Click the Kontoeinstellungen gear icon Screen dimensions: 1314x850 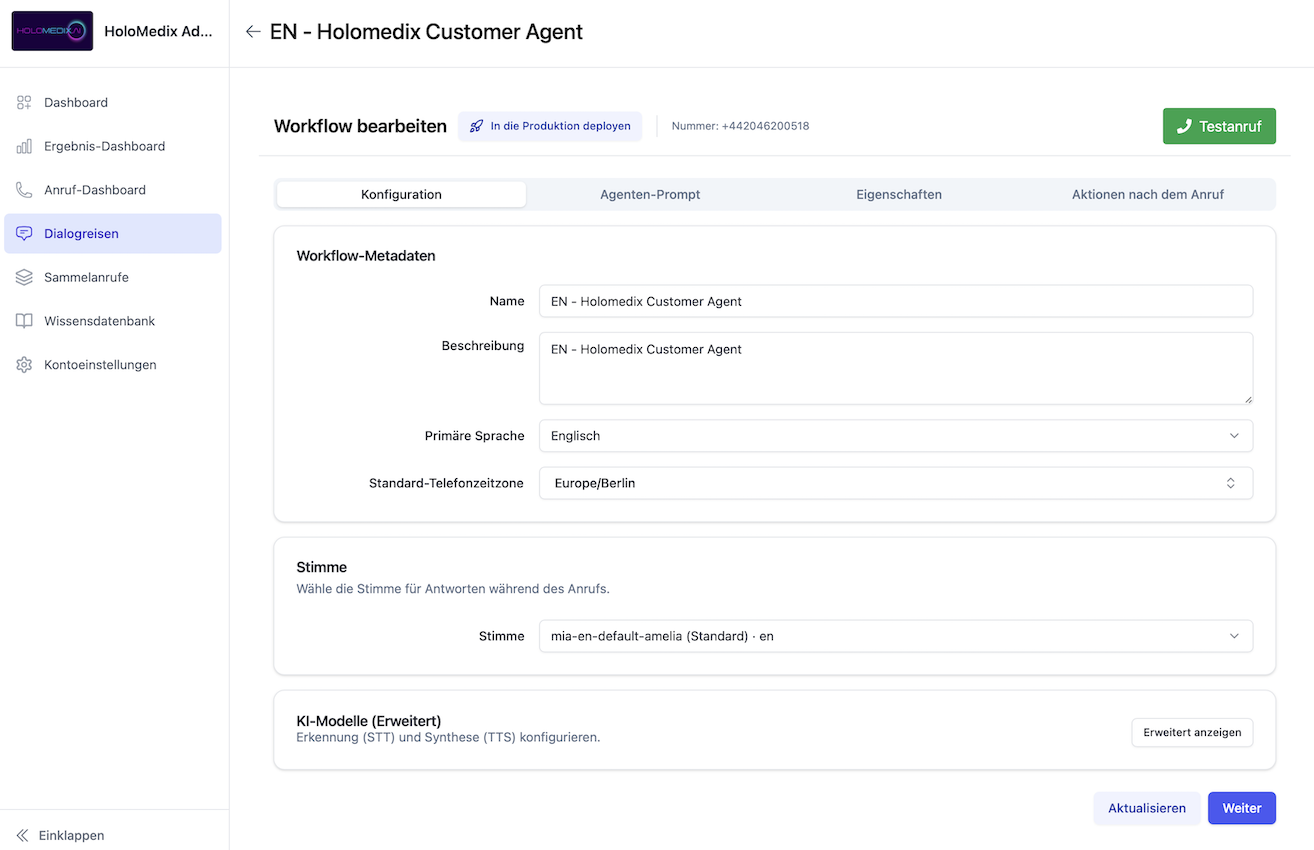24,365
